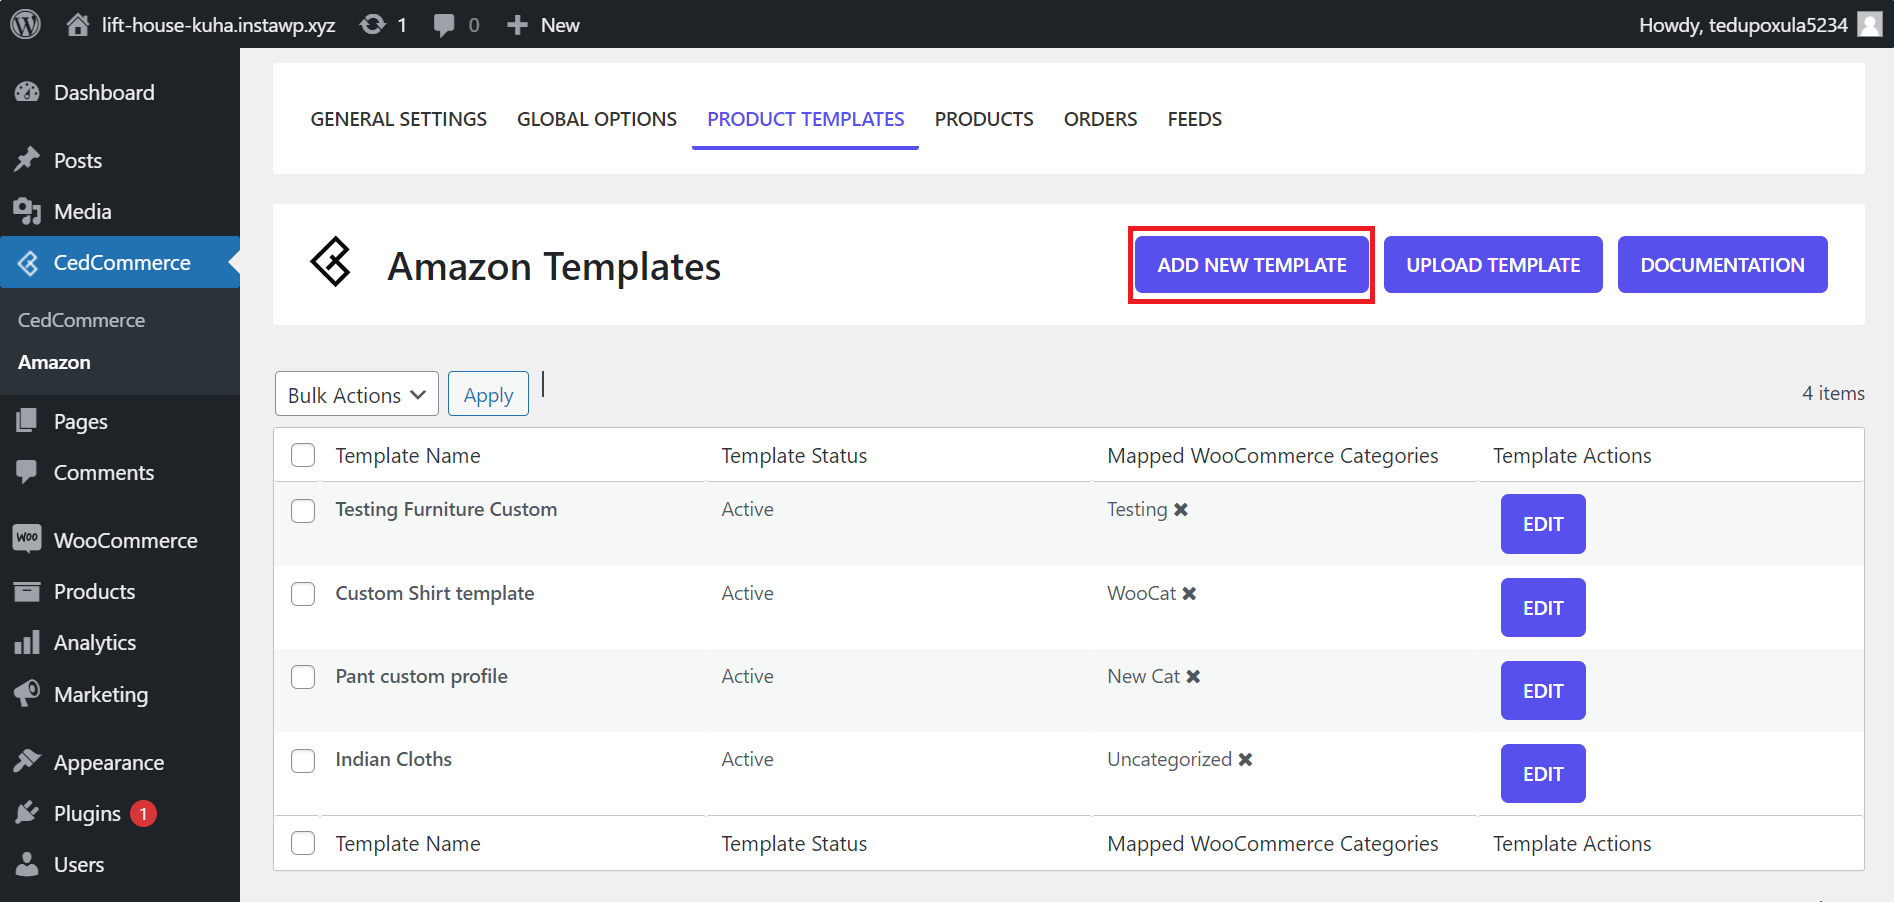
Task: Remove the WooCat category mapping cross
Action: [x=1189, y=593]
